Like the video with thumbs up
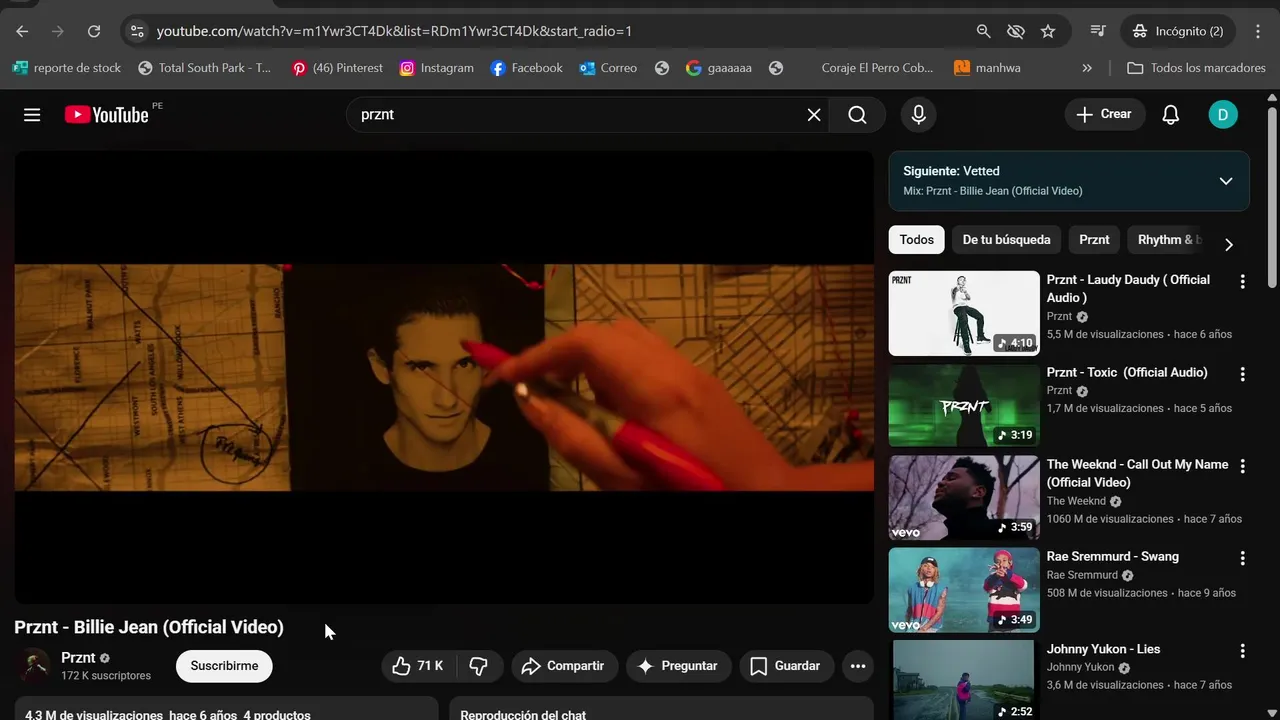This screenshot has width=1280, height=720. tap(419, 666)
